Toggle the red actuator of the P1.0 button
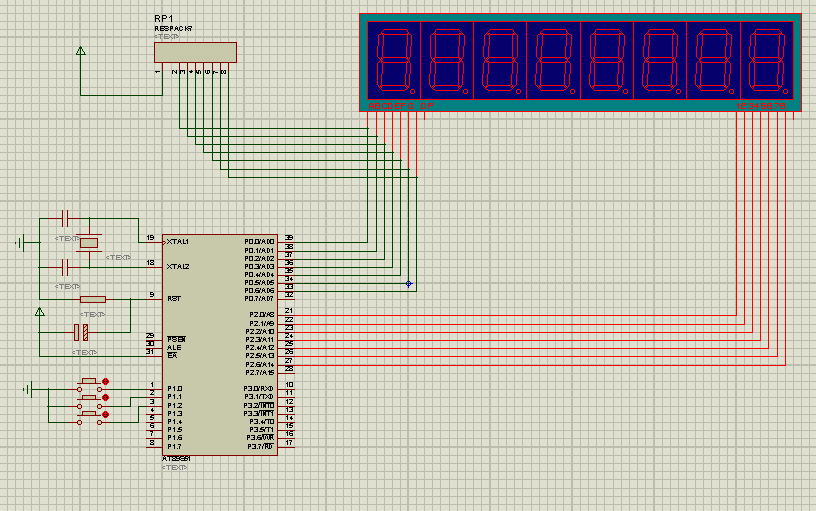Viewport: 816px width, 511px height. [106, 381]
